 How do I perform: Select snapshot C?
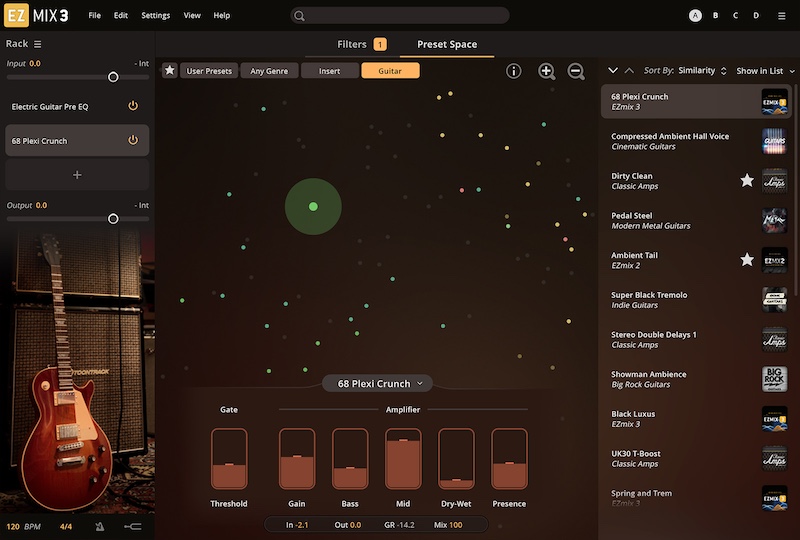[x=735, y=16]
